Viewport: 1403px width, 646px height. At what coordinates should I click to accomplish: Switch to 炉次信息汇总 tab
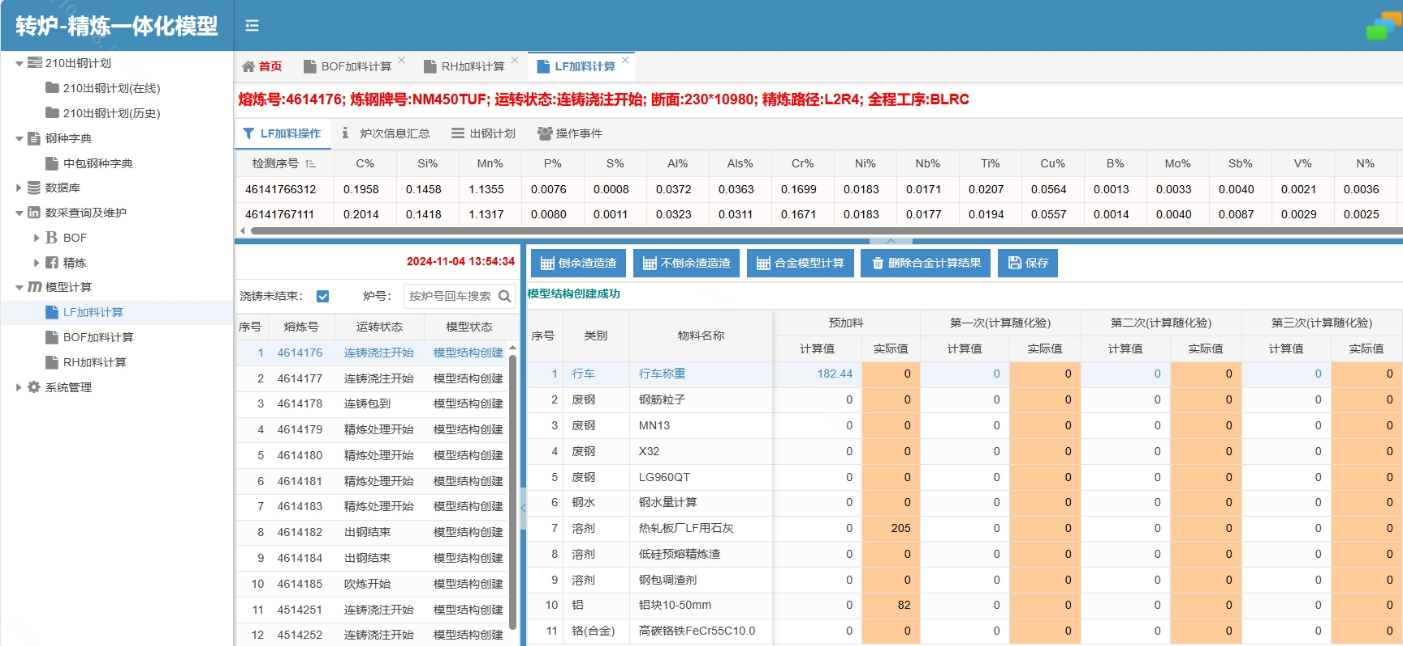386,133
